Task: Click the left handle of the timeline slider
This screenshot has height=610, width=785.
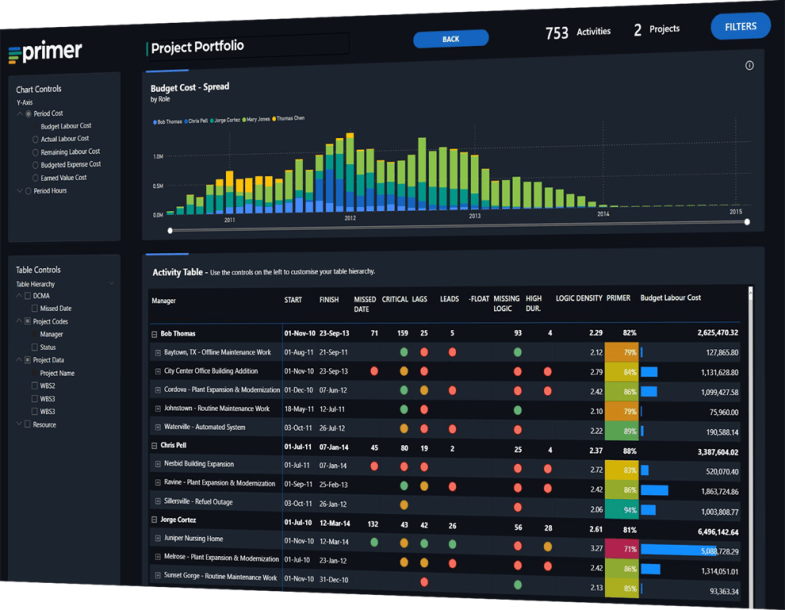Action: tap(170, 231)
